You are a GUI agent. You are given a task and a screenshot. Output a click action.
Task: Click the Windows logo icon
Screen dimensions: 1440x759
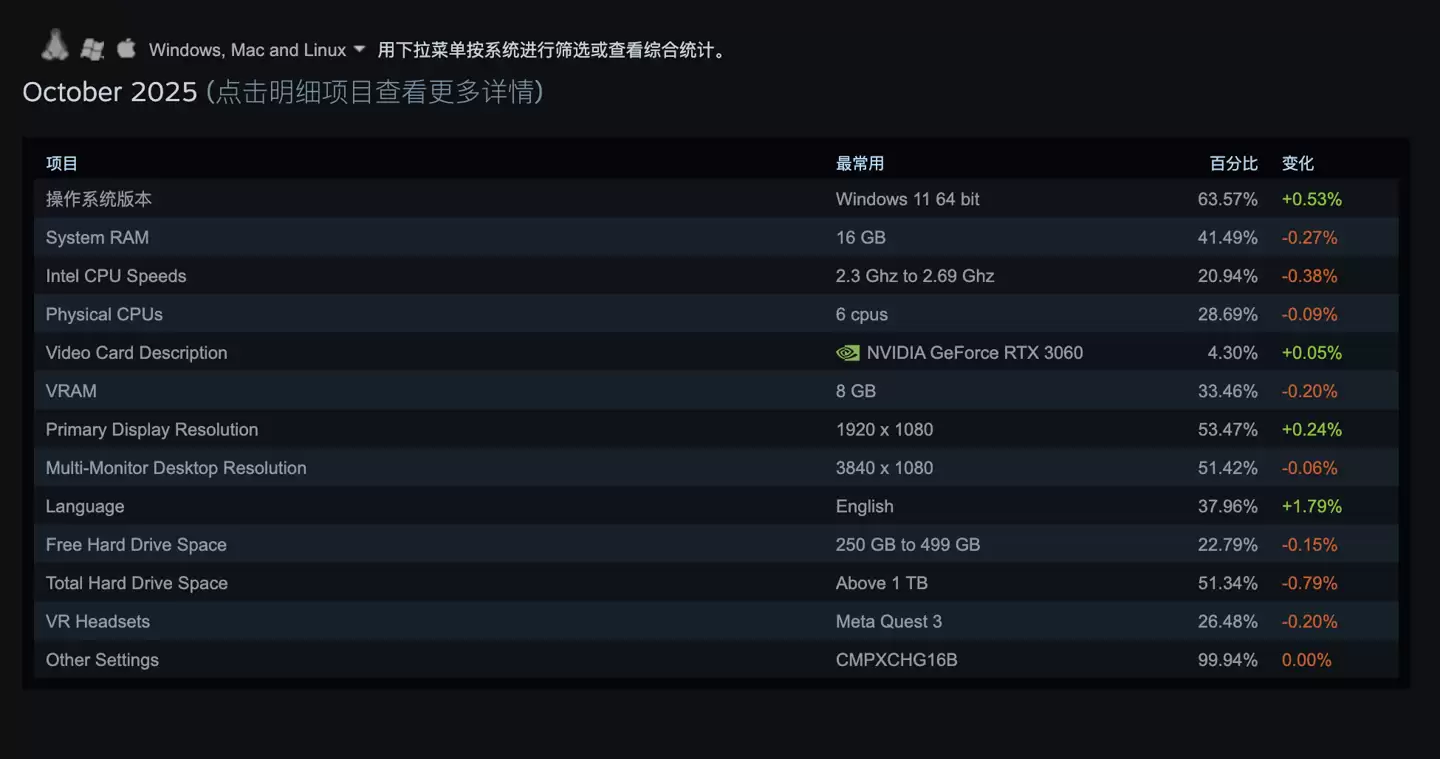92,47
